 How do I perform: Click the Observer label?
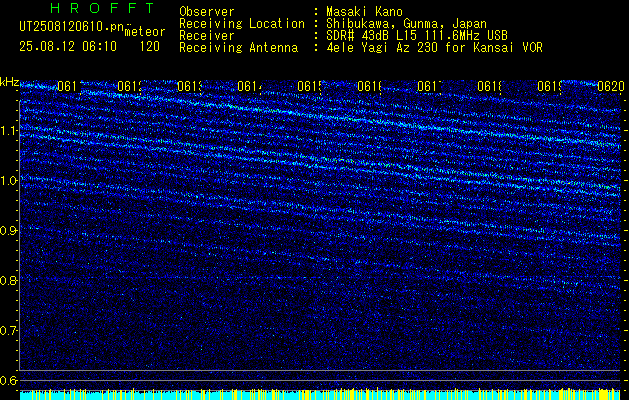click(x=207, y=12)
